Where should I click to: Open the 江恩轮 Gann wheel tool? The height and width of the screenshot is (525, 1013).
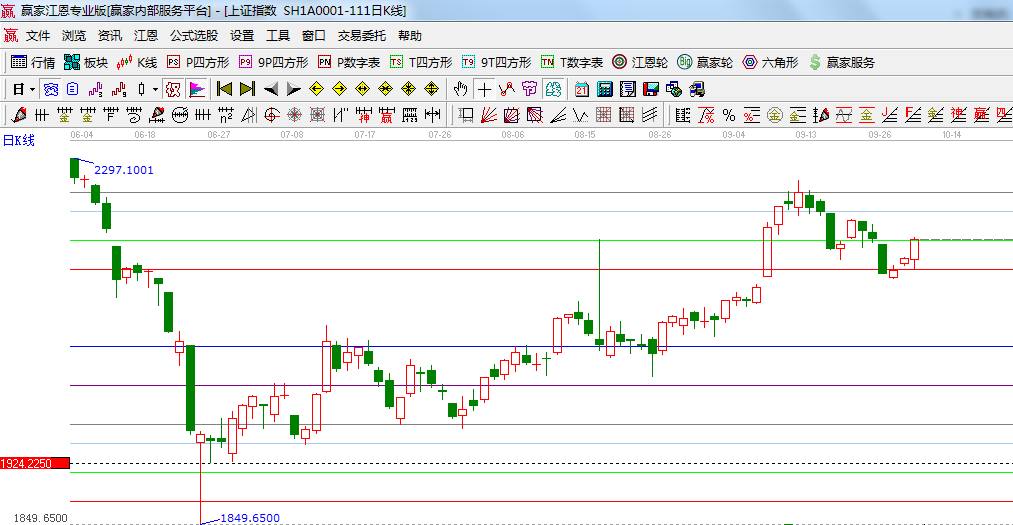642,62
